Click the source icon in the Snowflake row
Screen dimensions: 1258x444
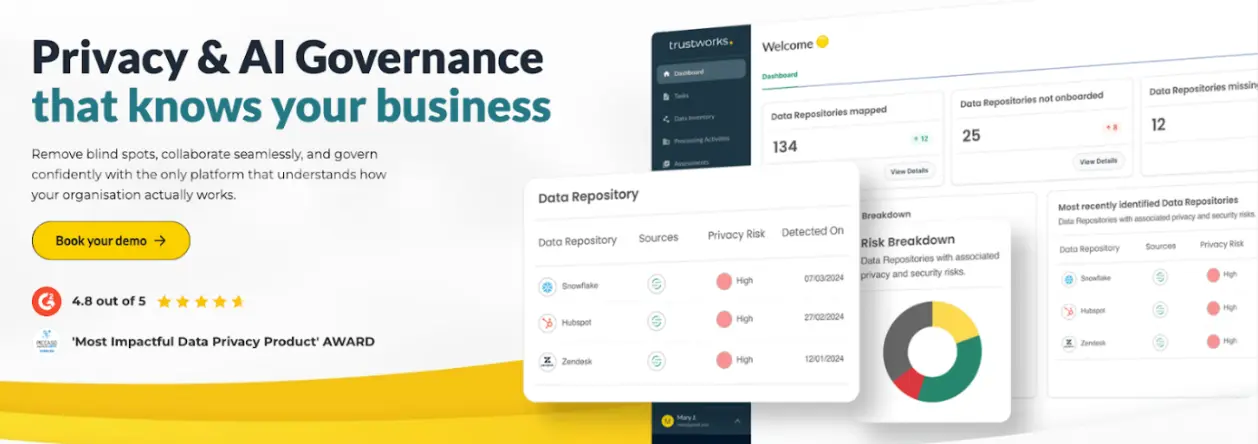pos(656,284)
